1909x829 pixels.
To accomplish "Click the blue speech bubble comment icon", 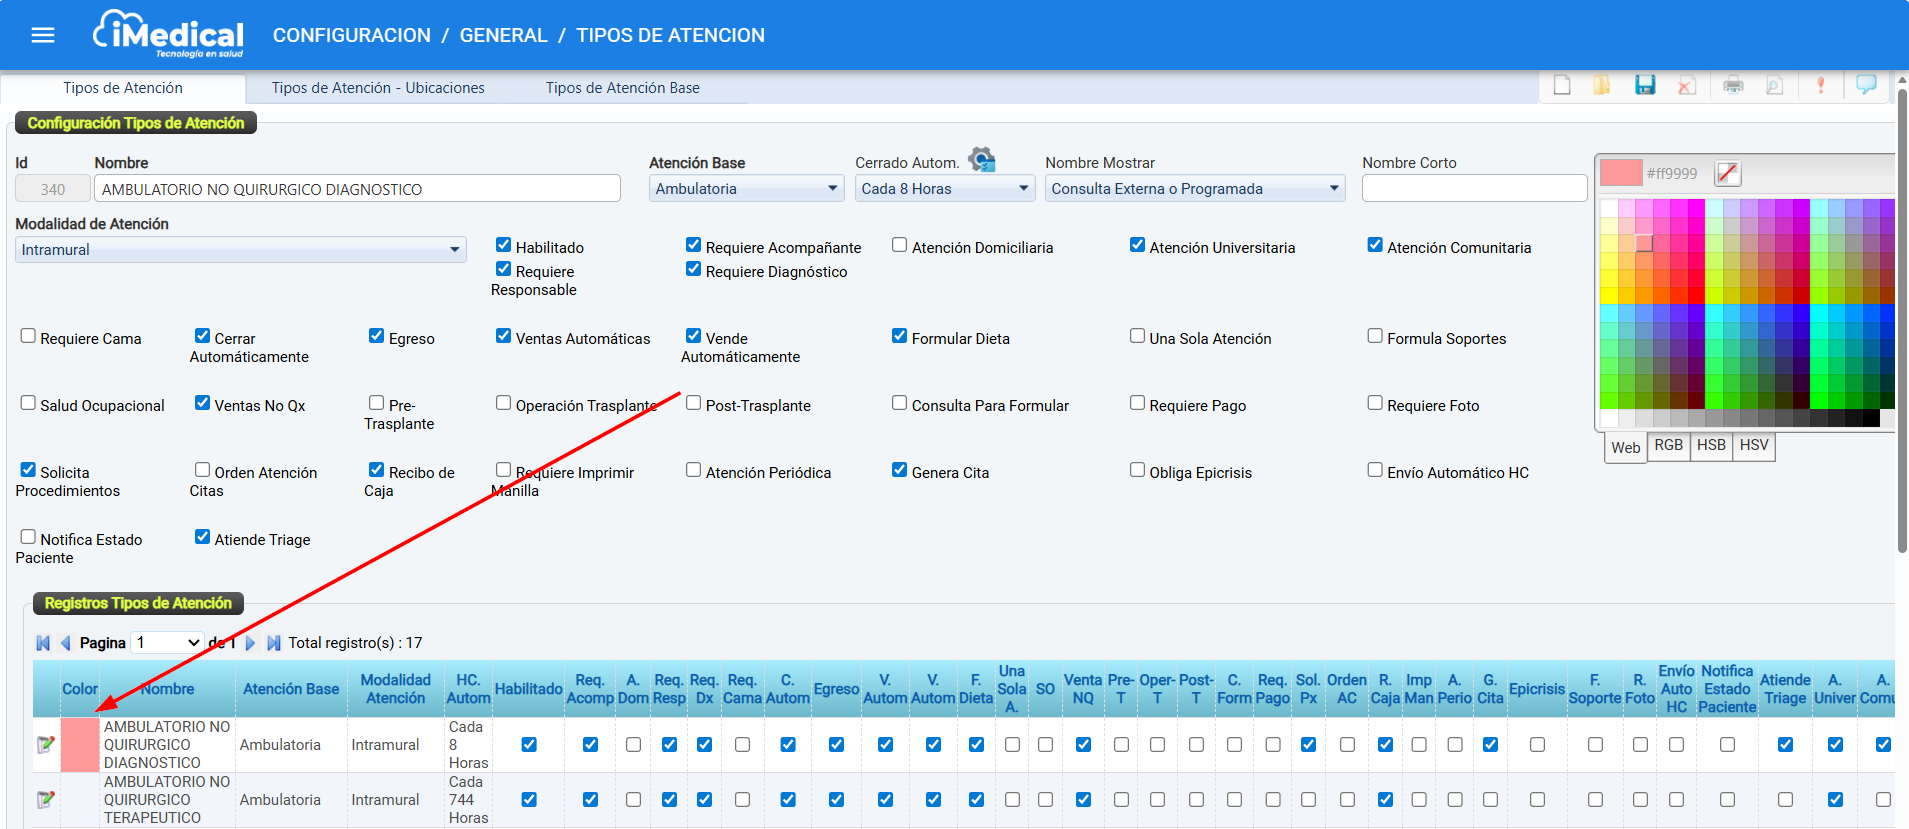I will [x=1866, y=85].
